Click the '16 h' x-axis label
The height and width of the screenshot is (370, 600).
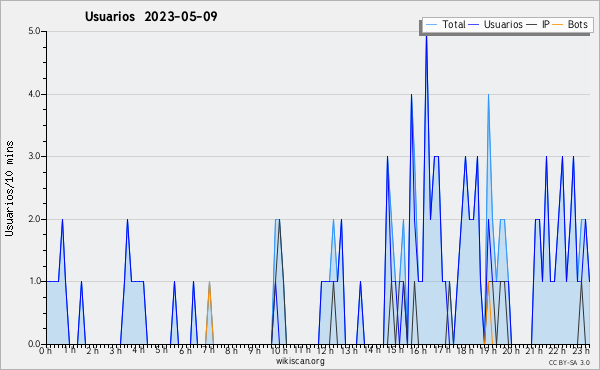tap(418, 350)
